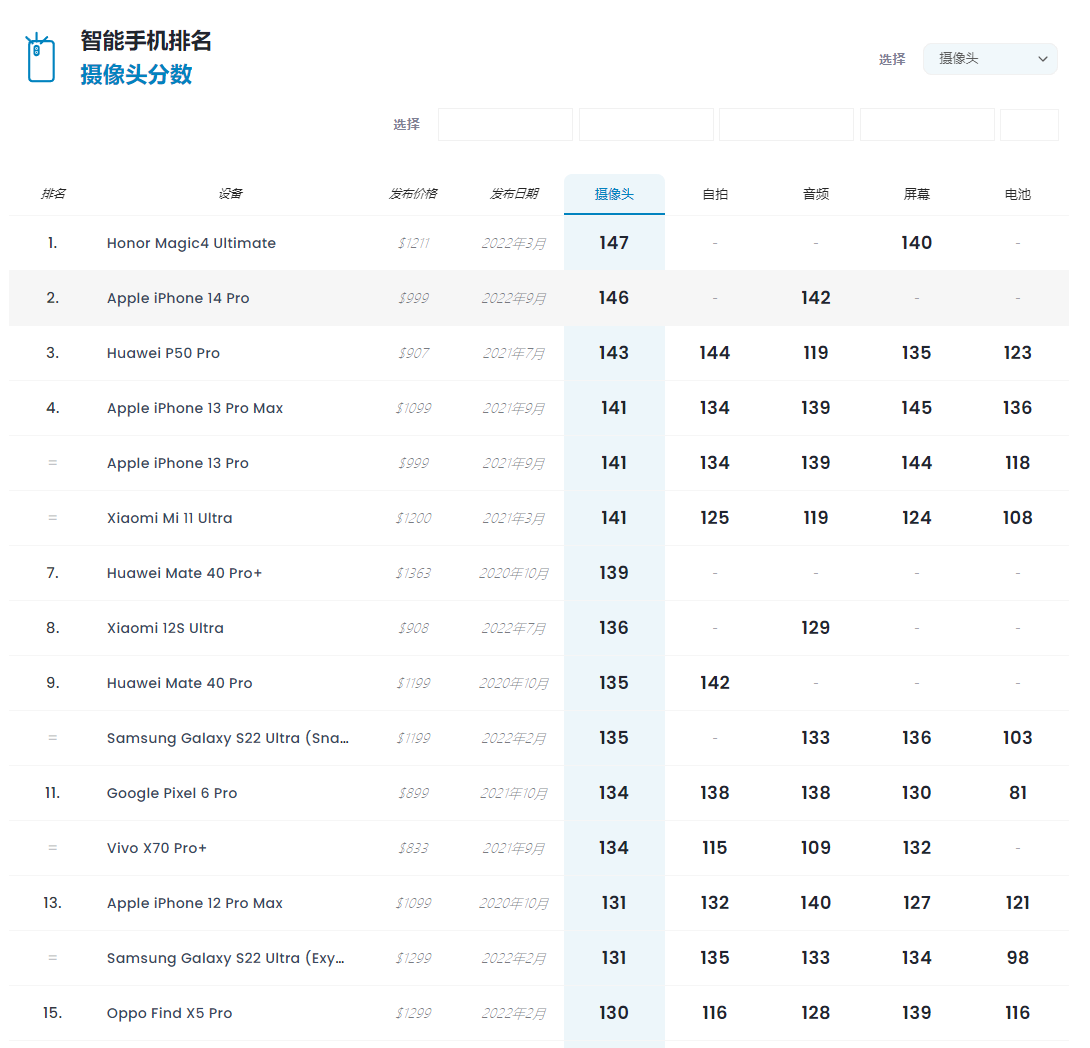
Task: Click audio score 129 for Xiaomi 12S Ultra
Action: 815,628
